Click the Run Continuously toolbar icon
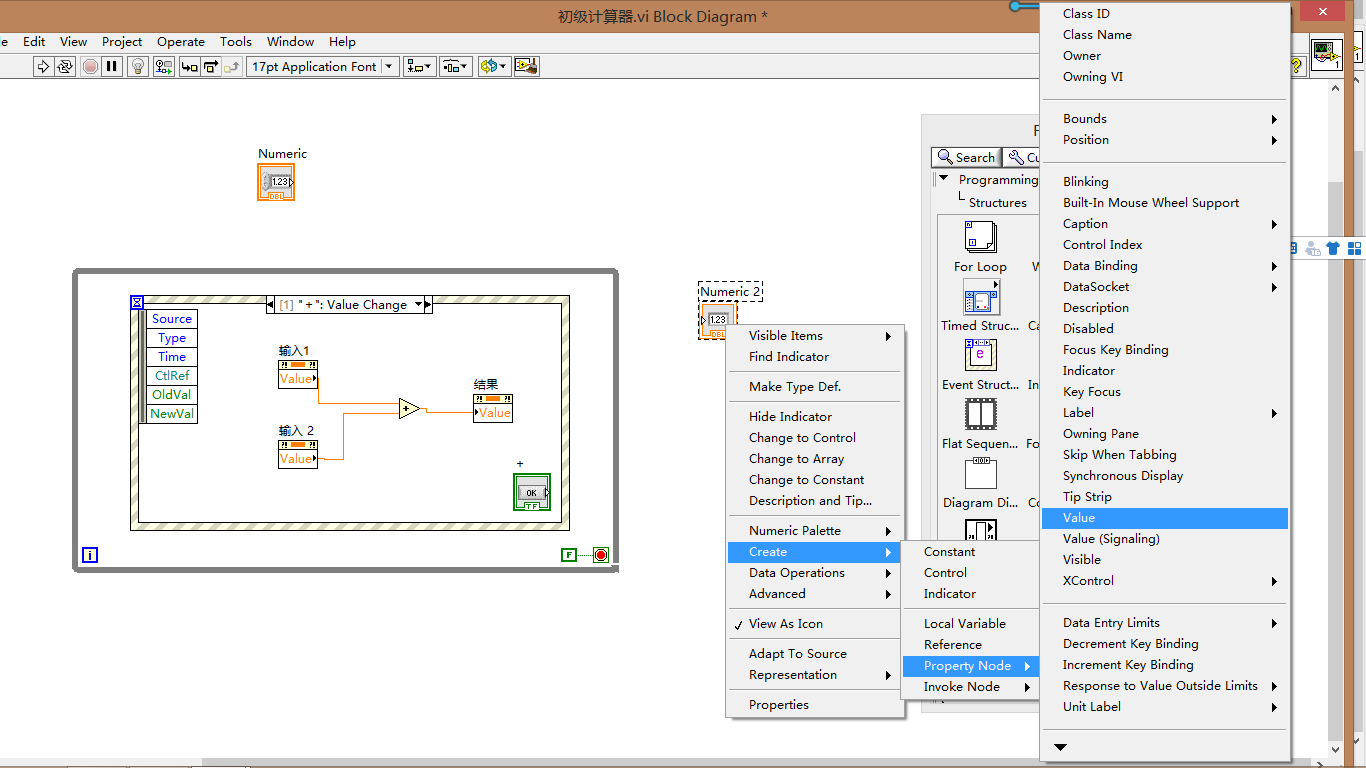1366x768 pixels. pyautogui.click(x=66, y=66)
